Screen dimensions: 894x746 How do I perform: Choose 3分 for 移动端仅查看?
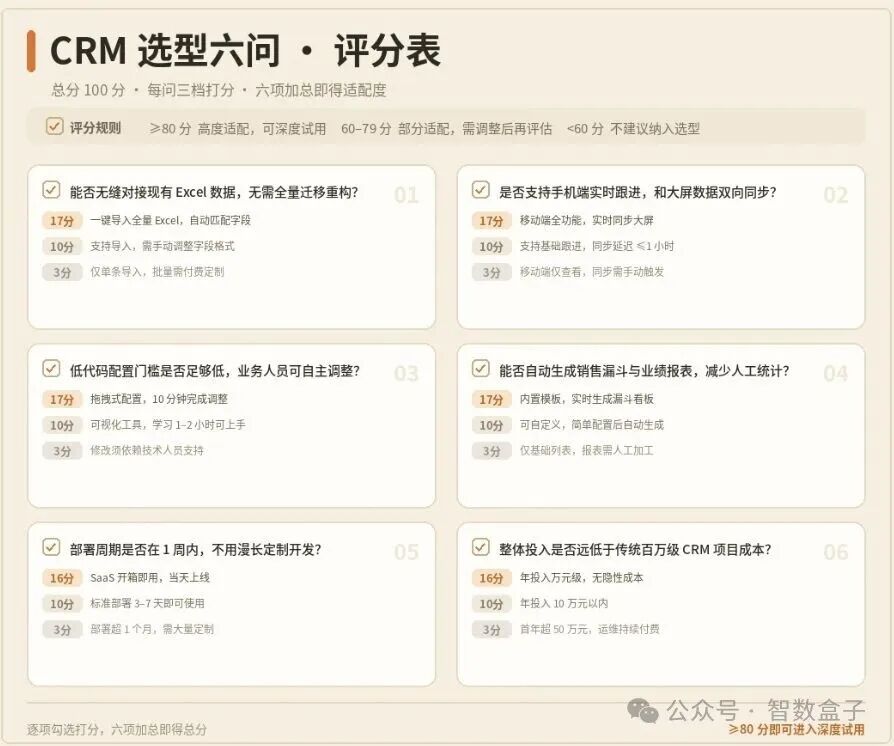coord(491,272)
